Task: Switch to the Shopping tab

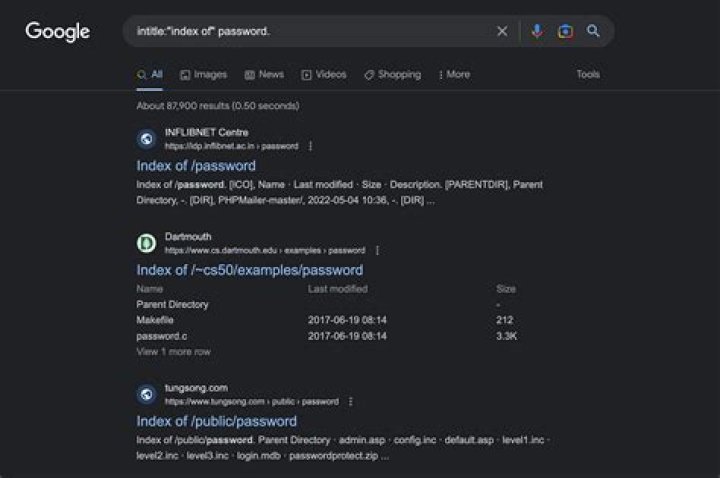Action: pyautogui.click(x=393, y=74)
